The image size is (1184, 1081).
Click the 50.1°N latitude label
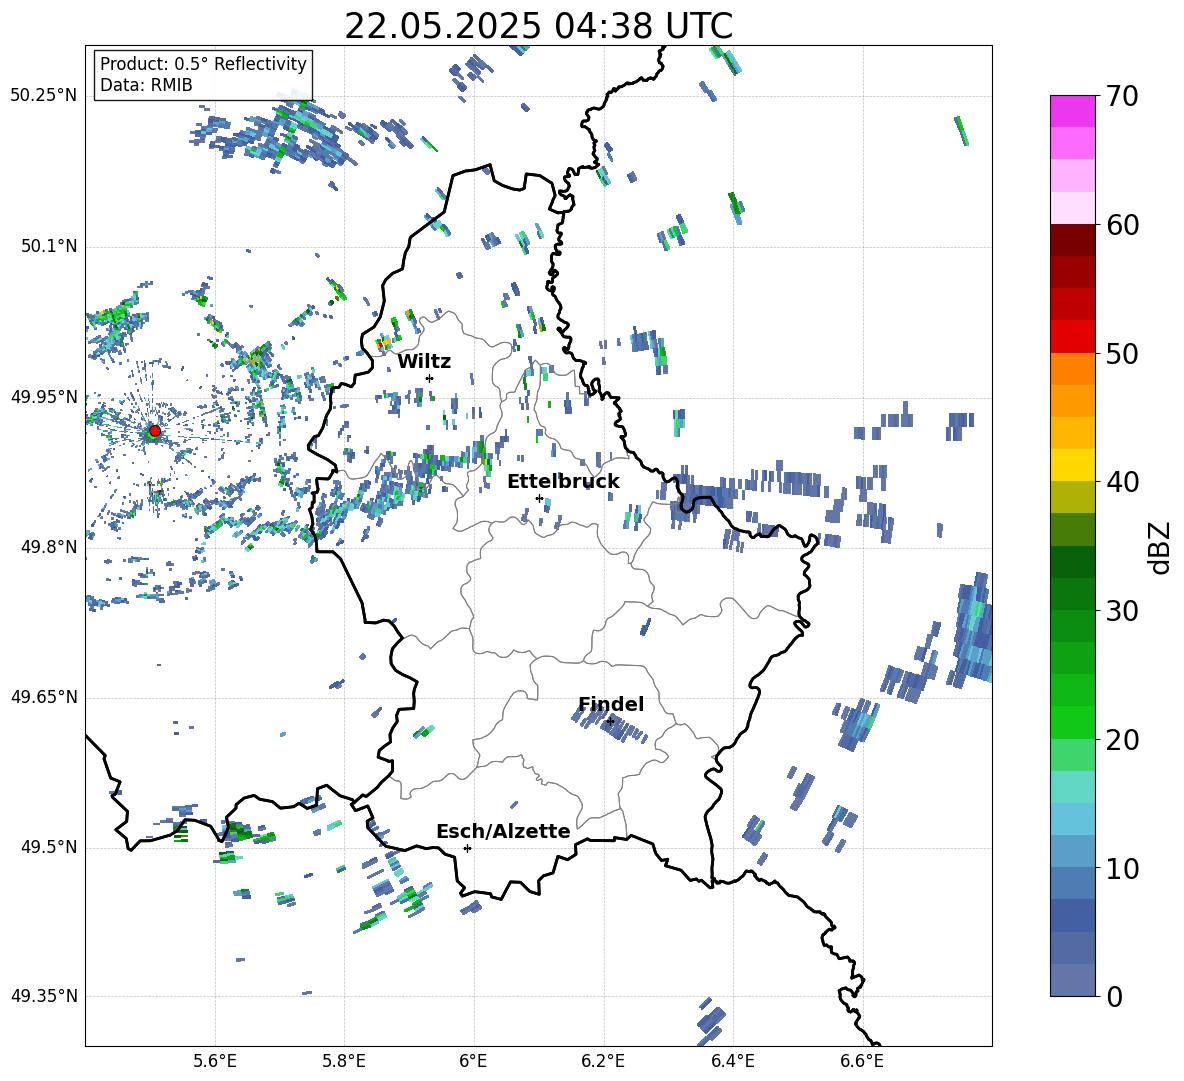pyautogui.click(x=48, y=246)
